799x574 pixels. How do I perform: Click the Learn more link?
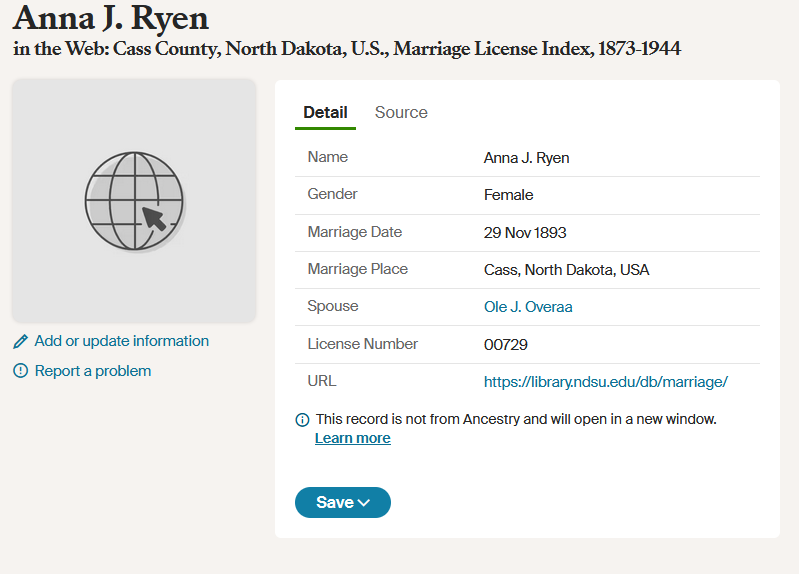(353, 438)
